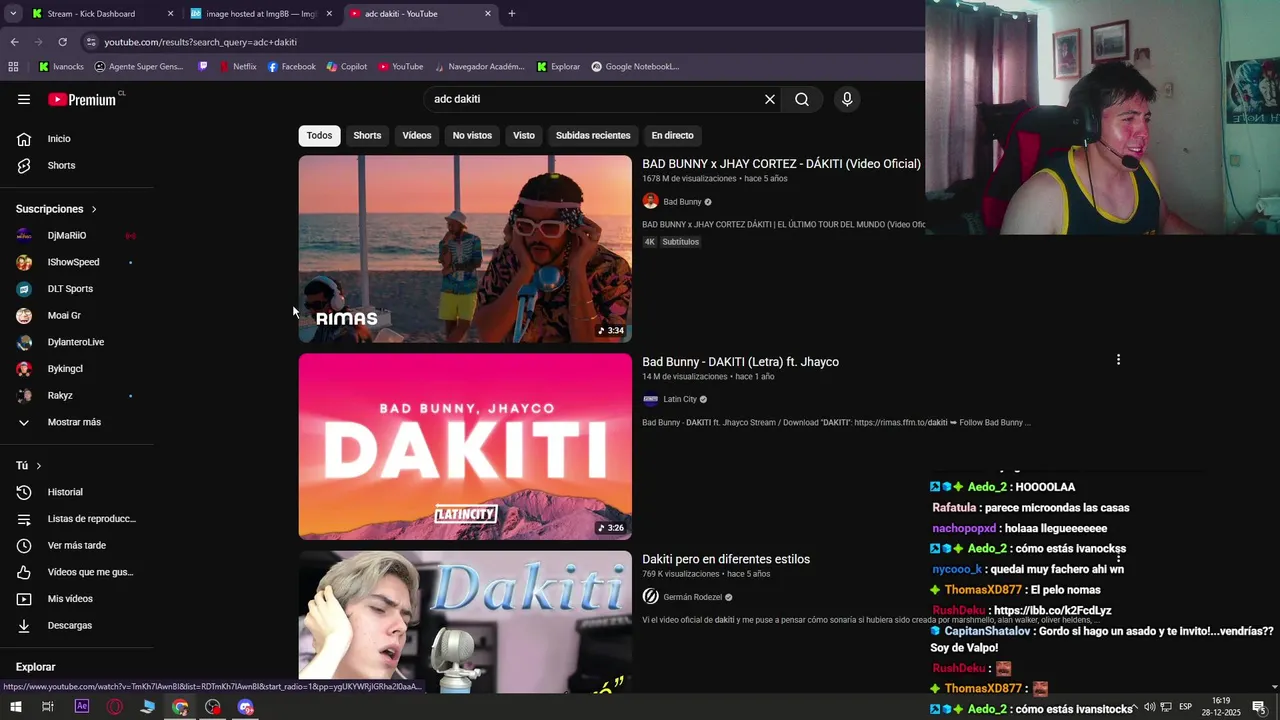Play the Bad Bunny DÁKITI official video thumbnail
1280x720 pixels.
[x=465, y=249]
